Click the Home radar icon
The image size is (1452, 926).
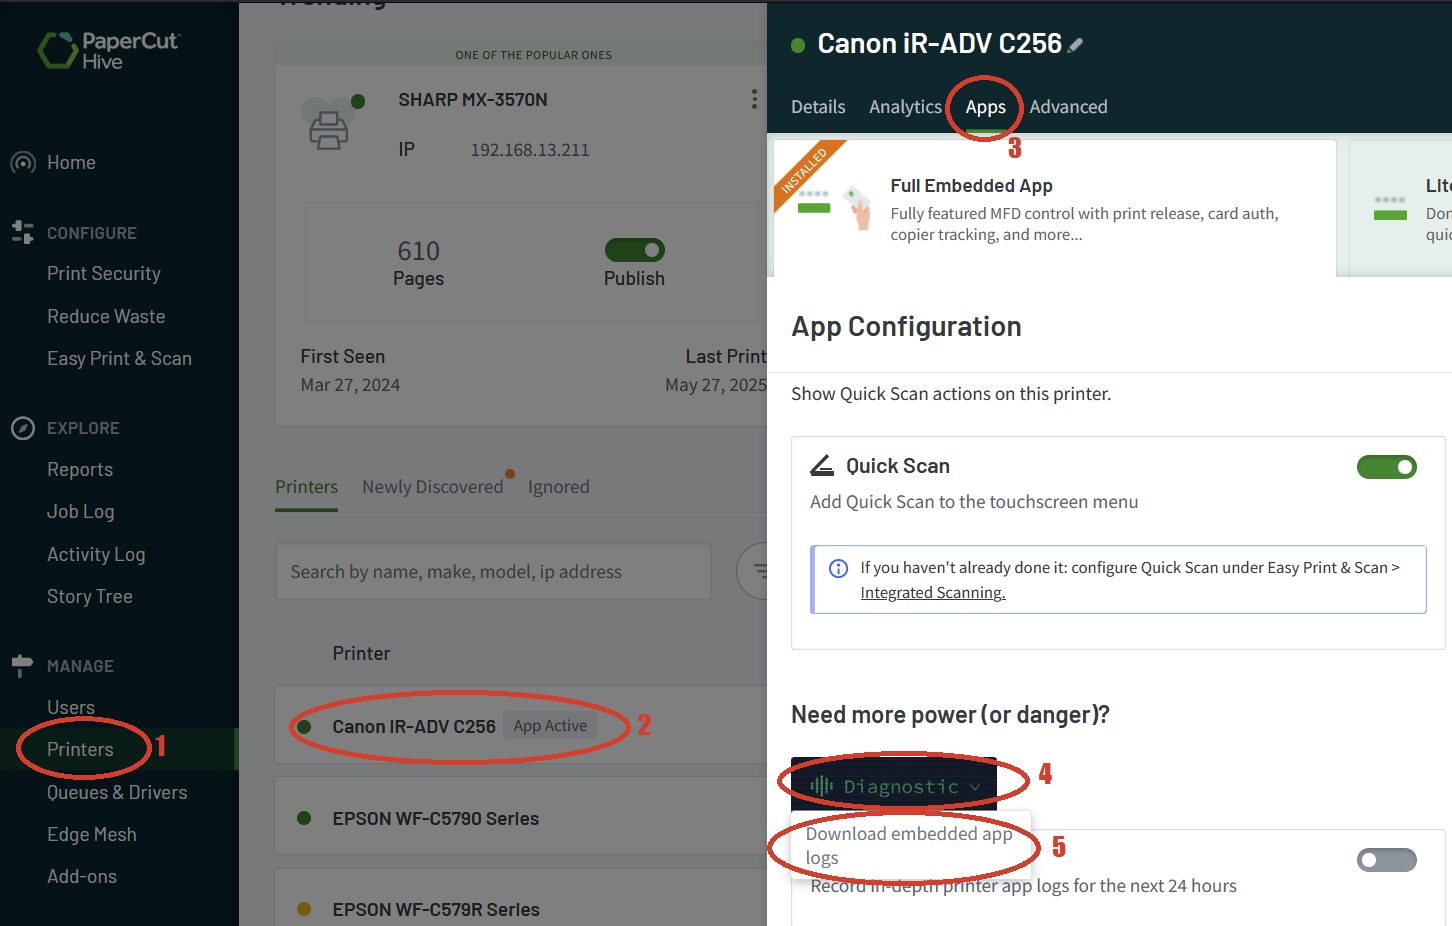pyautogui.click(x=23, y=162)
